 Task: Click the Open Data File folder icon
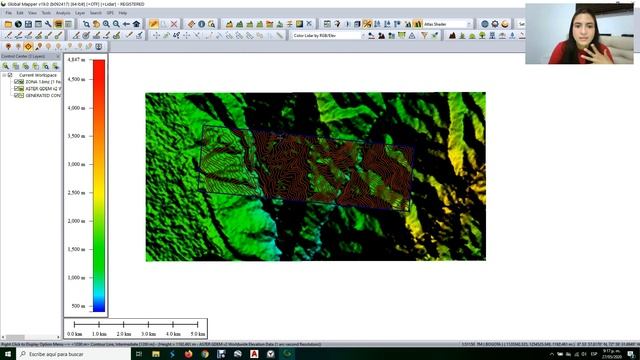tap(8, 24)
